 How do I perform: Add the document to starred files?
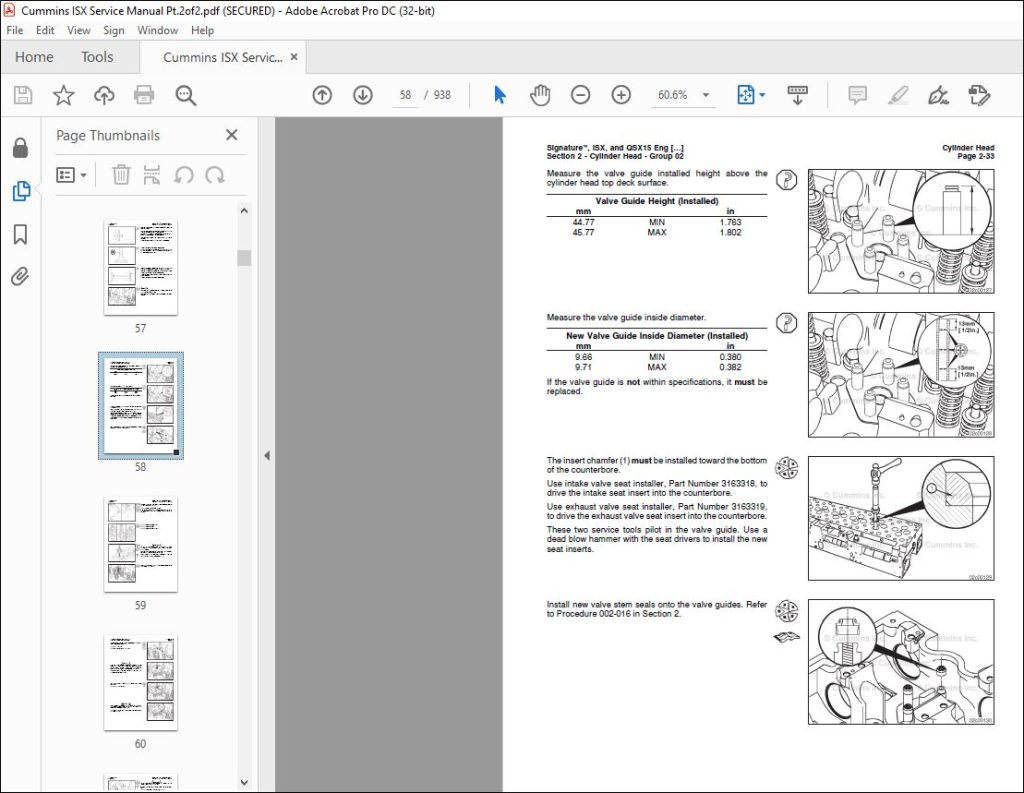63,95
